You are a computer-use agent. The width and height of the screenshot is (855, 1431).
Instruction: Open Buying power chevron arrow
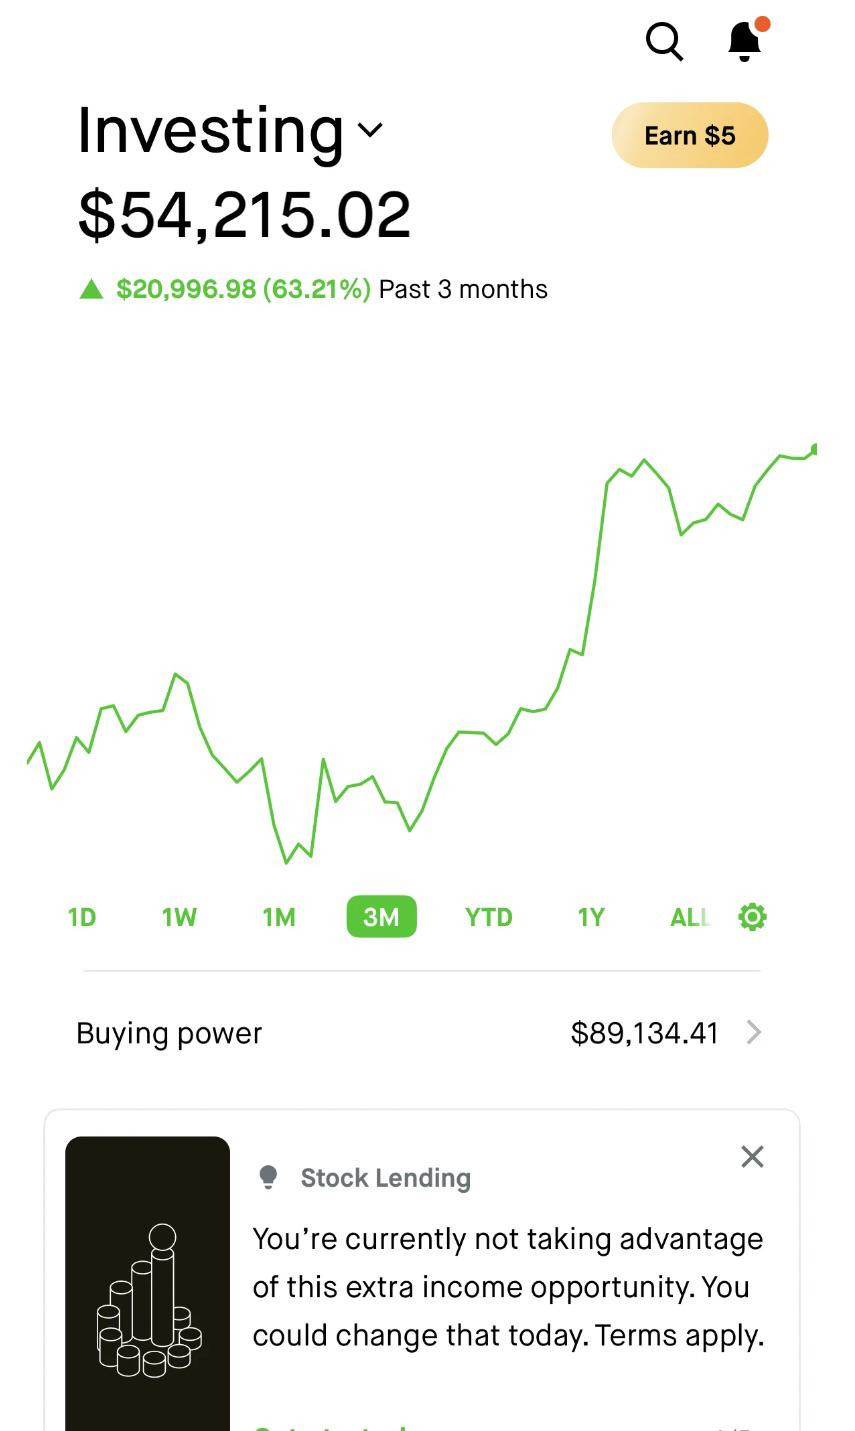[x=754, y=1032]
